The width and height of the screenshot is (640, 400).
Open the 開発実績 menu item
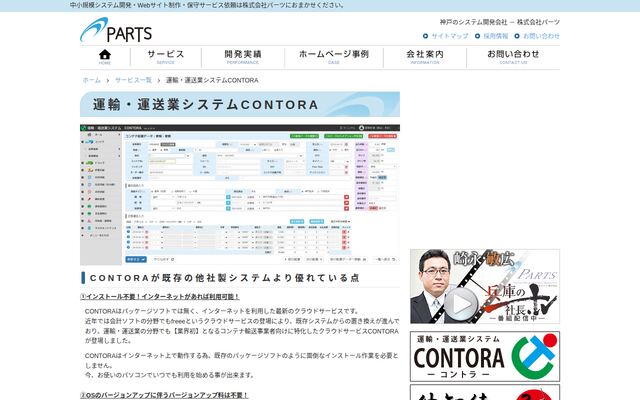click(x=243, y=57)
